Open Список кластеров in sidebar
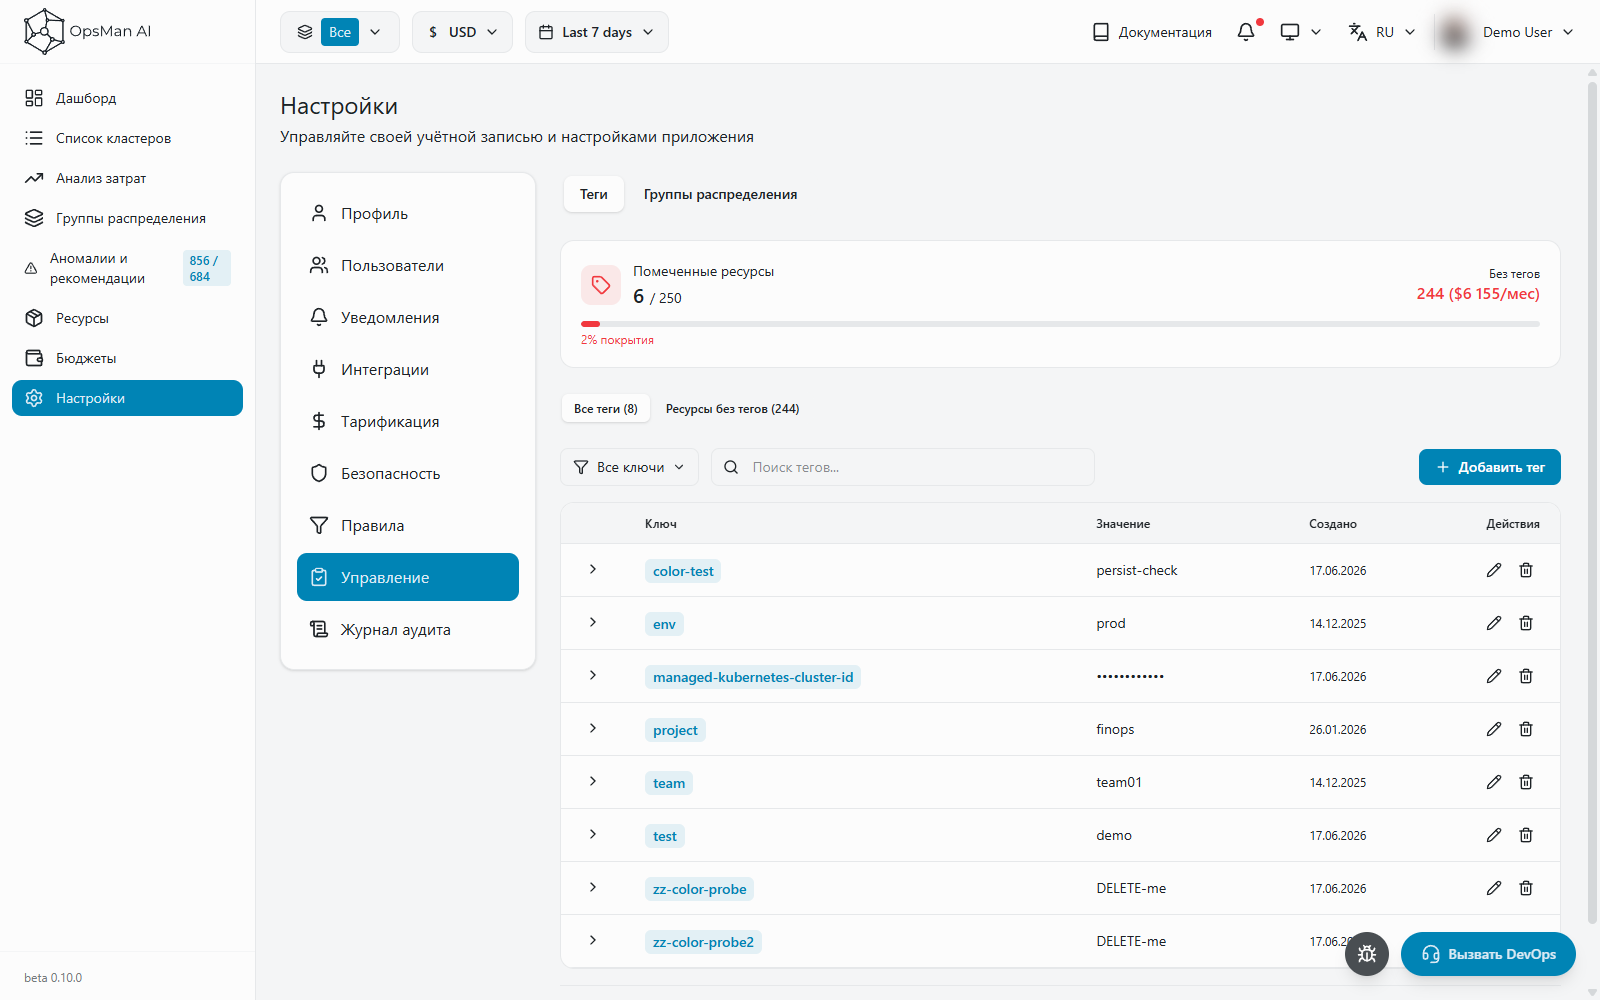The height and width of the screenshot is (1000, 1600). [x=127, y=138]
